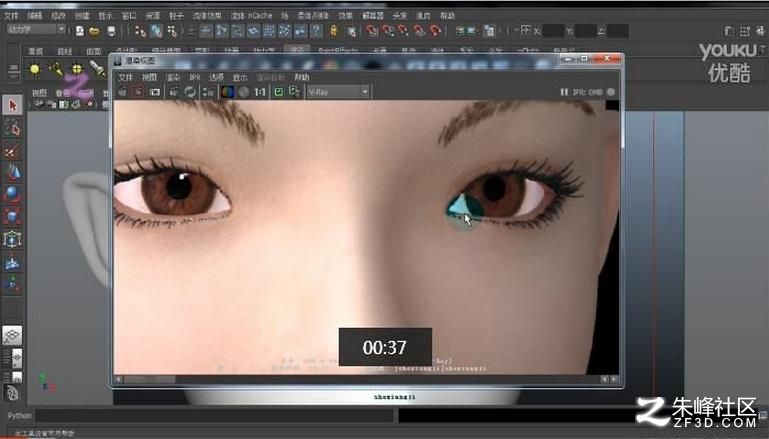The image size is (769, 439).
Task: Select the Soft Modification tool
Action: 12,263
